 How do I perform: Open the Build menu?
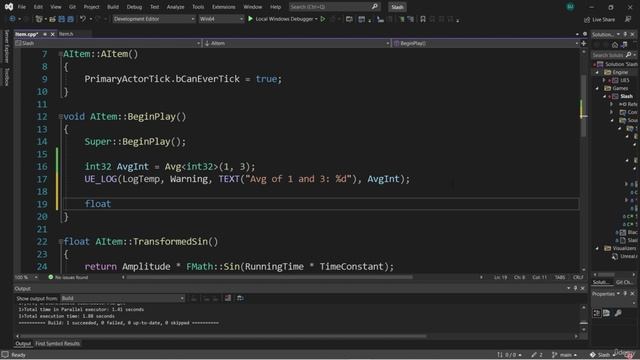(x=113, y=7)
